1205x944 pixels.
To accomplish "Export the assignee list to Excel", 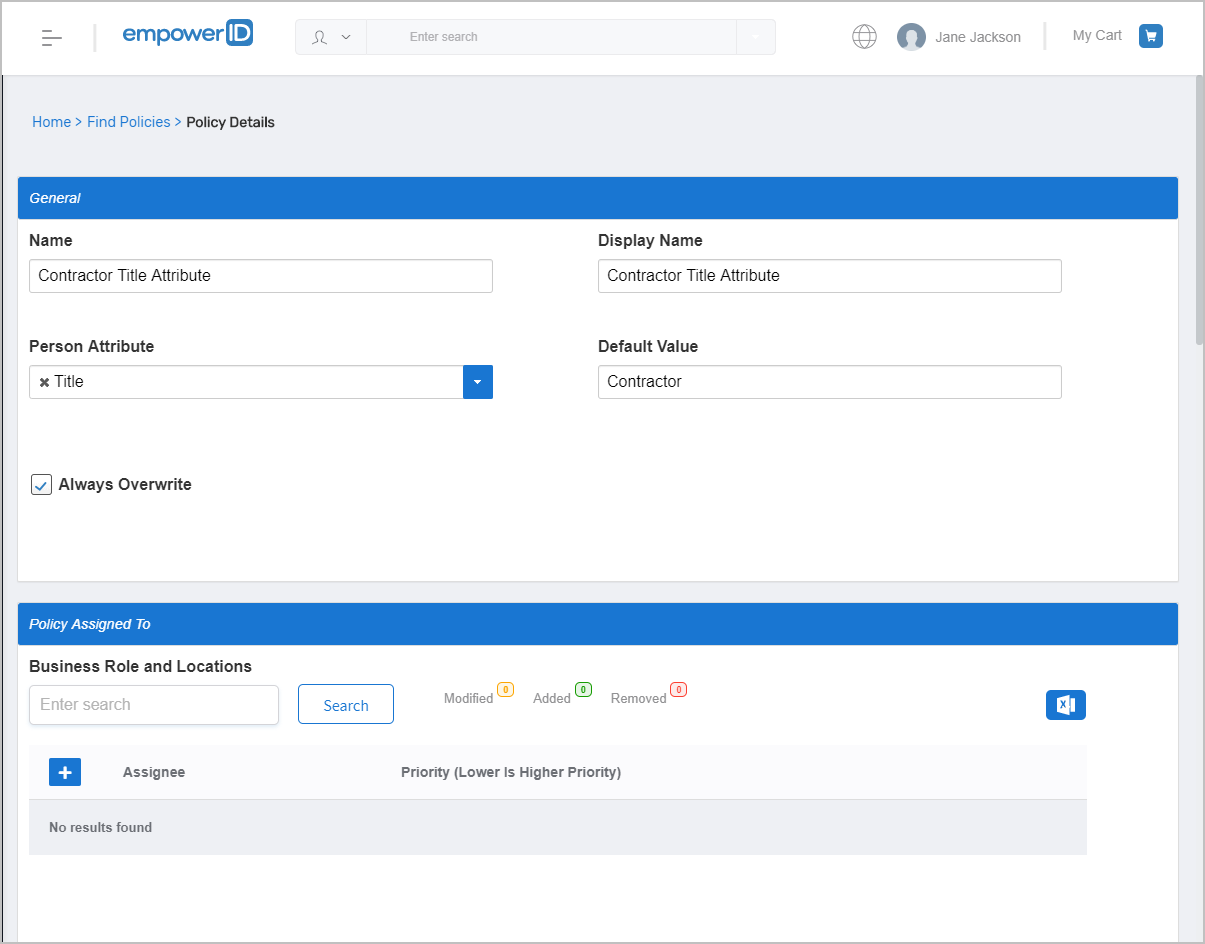I will pyautogui.click(x=1065, y=705).
